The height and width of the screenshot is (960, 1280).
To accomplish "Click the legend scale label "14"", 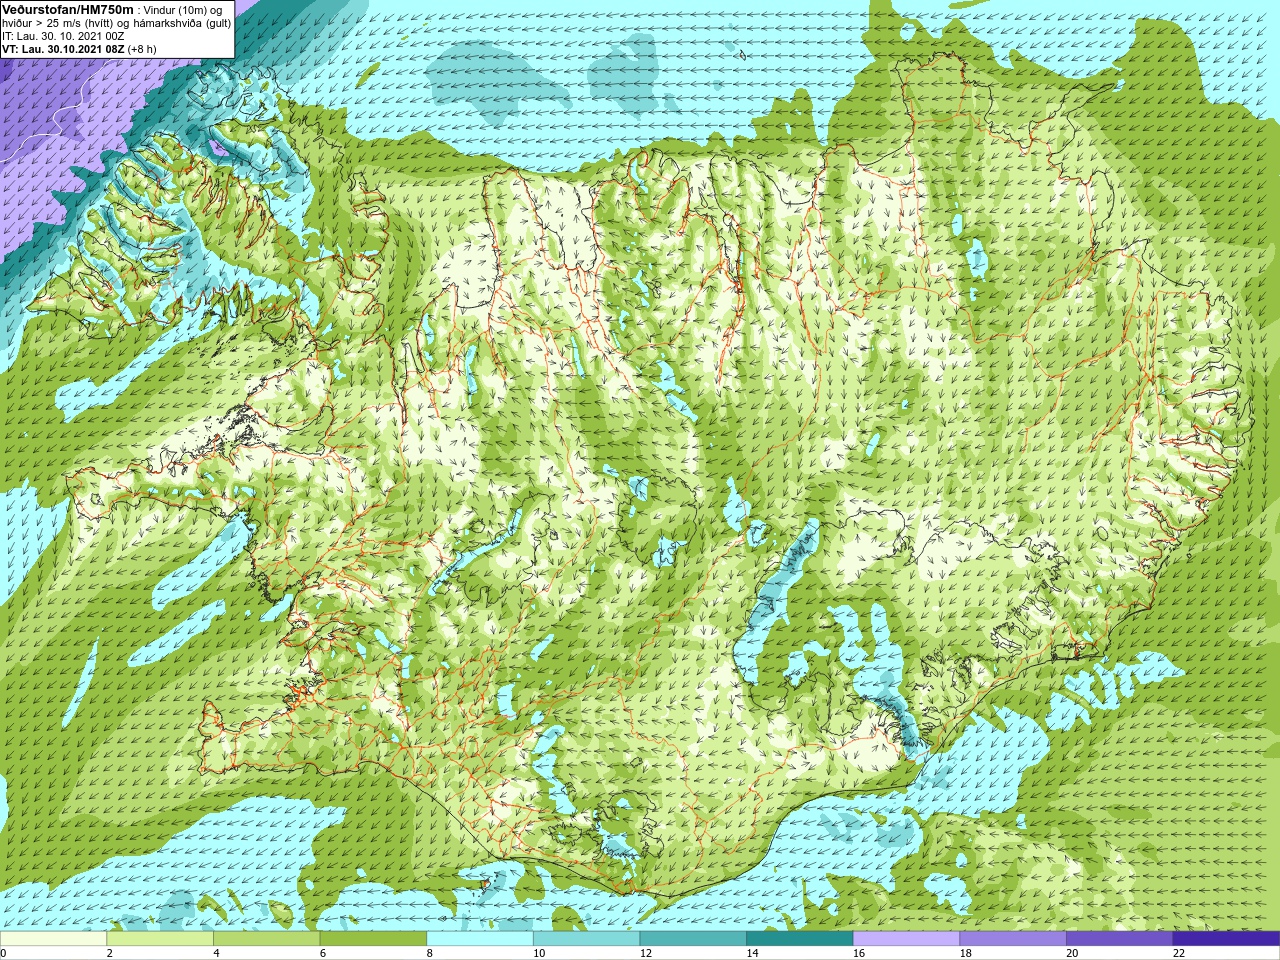I will click(x=753, y=953).
